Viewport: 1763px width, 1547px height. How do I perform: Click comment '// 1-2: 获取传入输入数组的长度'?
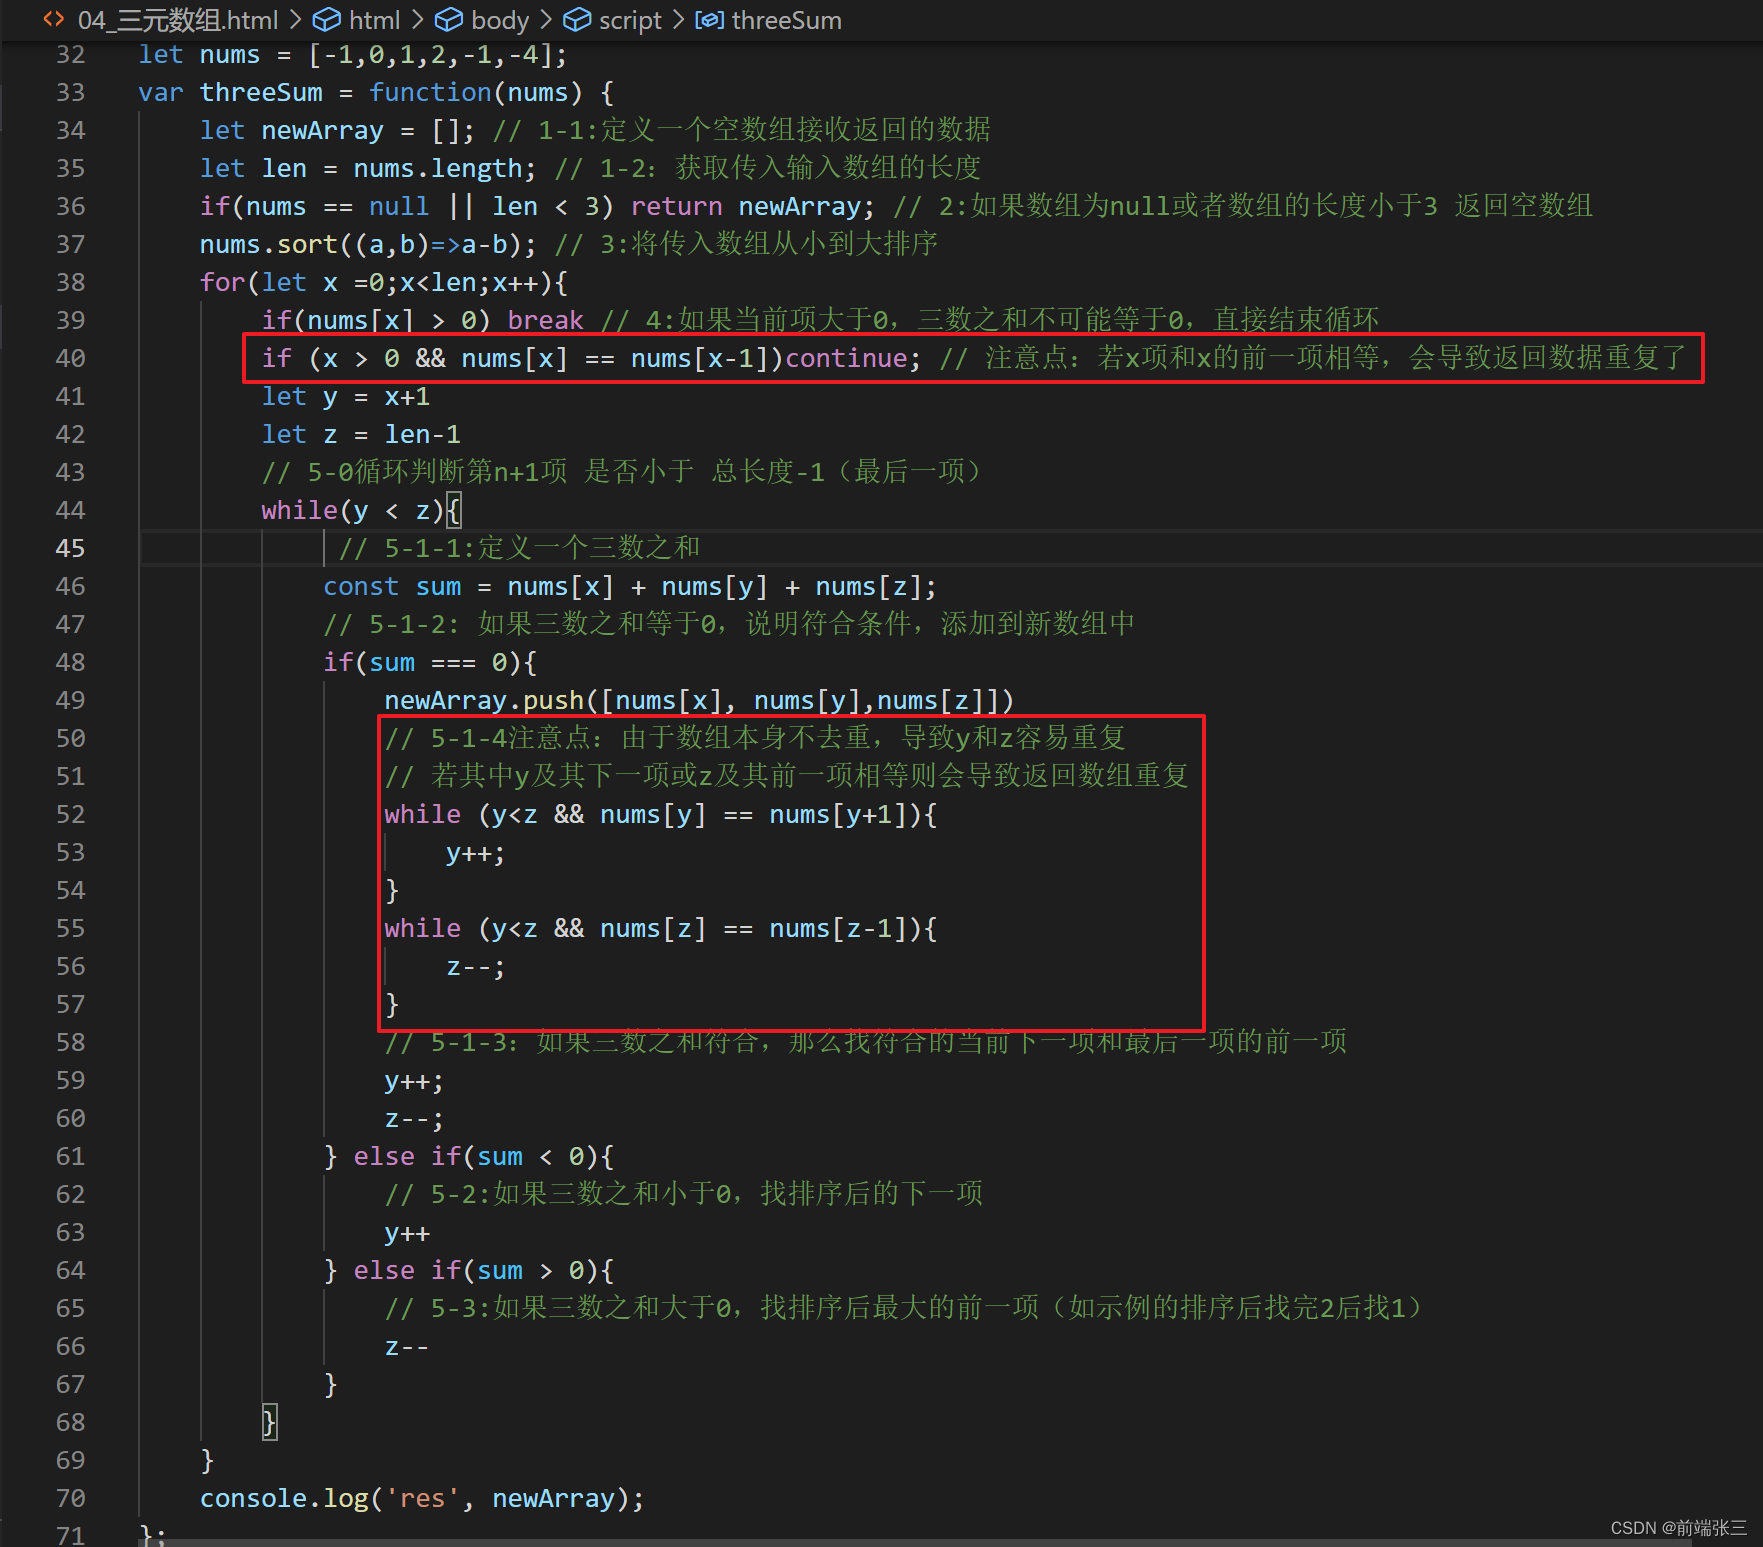[768, 168]
